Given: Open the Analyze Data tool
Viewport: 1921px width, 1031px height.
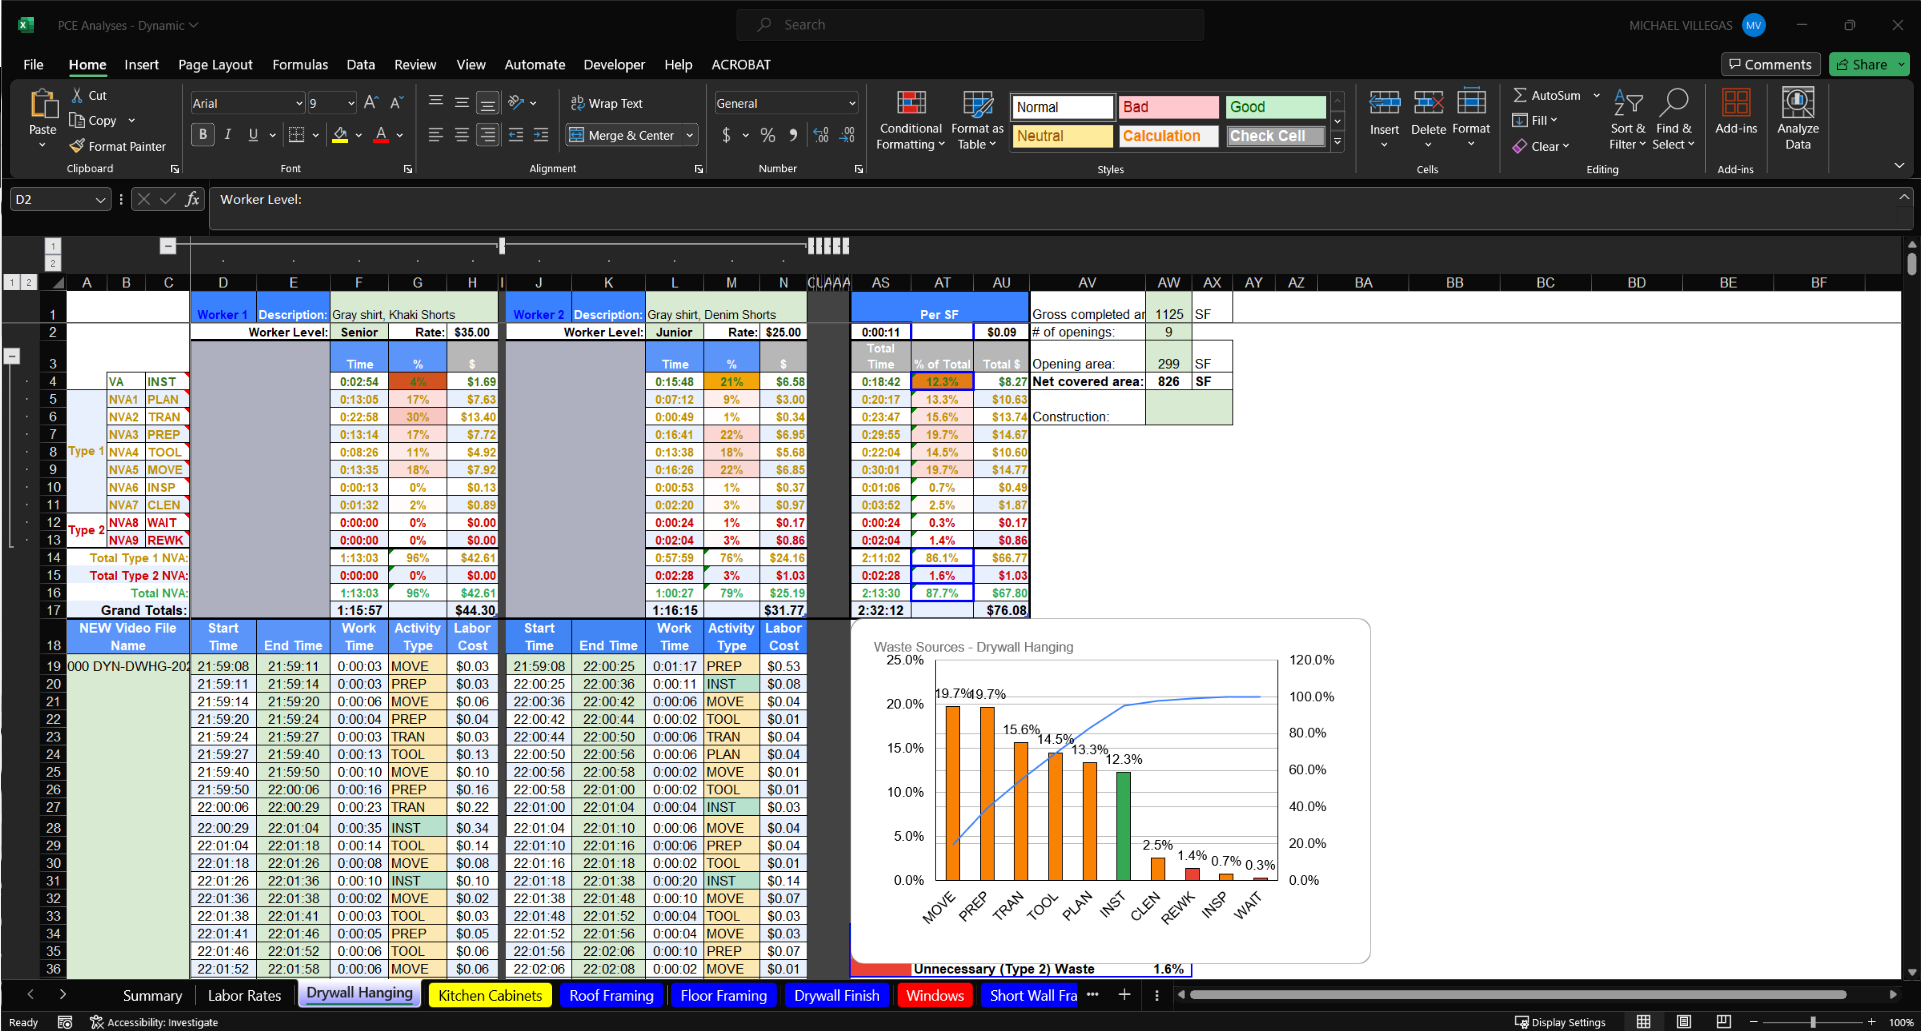Looking at the screenshot, I should pos(1798,119).
